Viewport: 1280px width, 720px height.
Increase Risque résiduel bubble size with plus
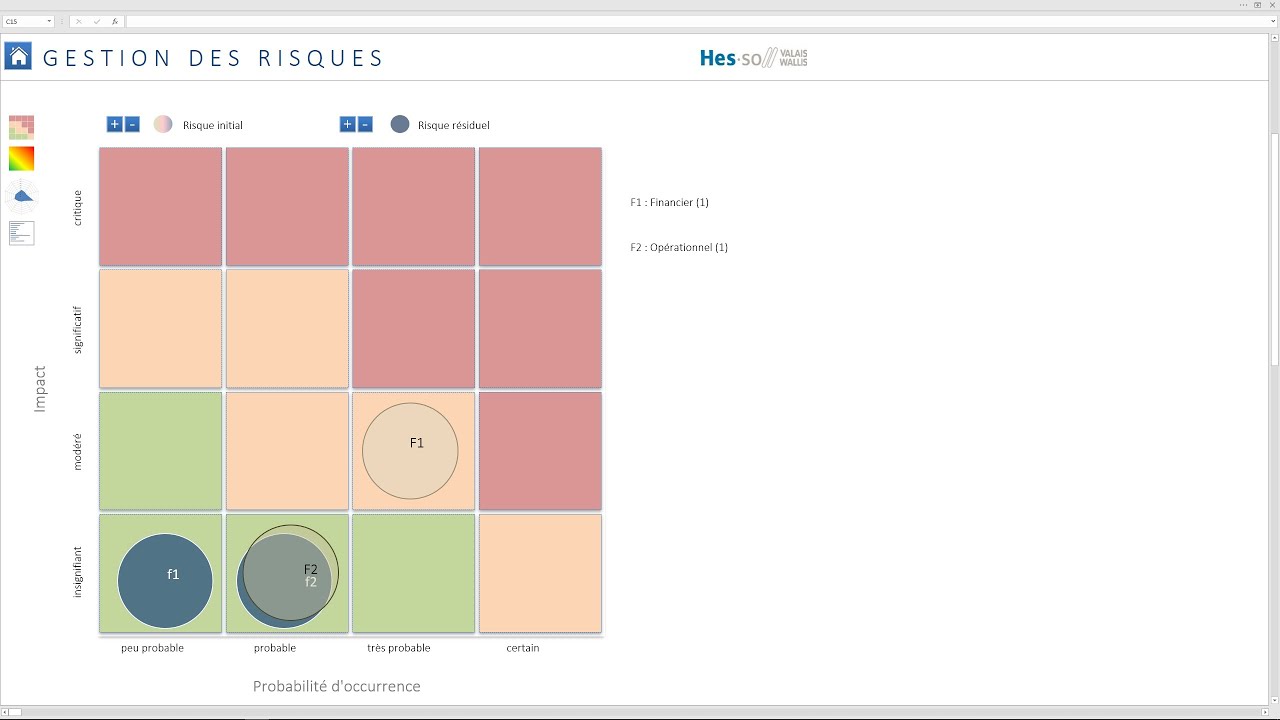347,124
